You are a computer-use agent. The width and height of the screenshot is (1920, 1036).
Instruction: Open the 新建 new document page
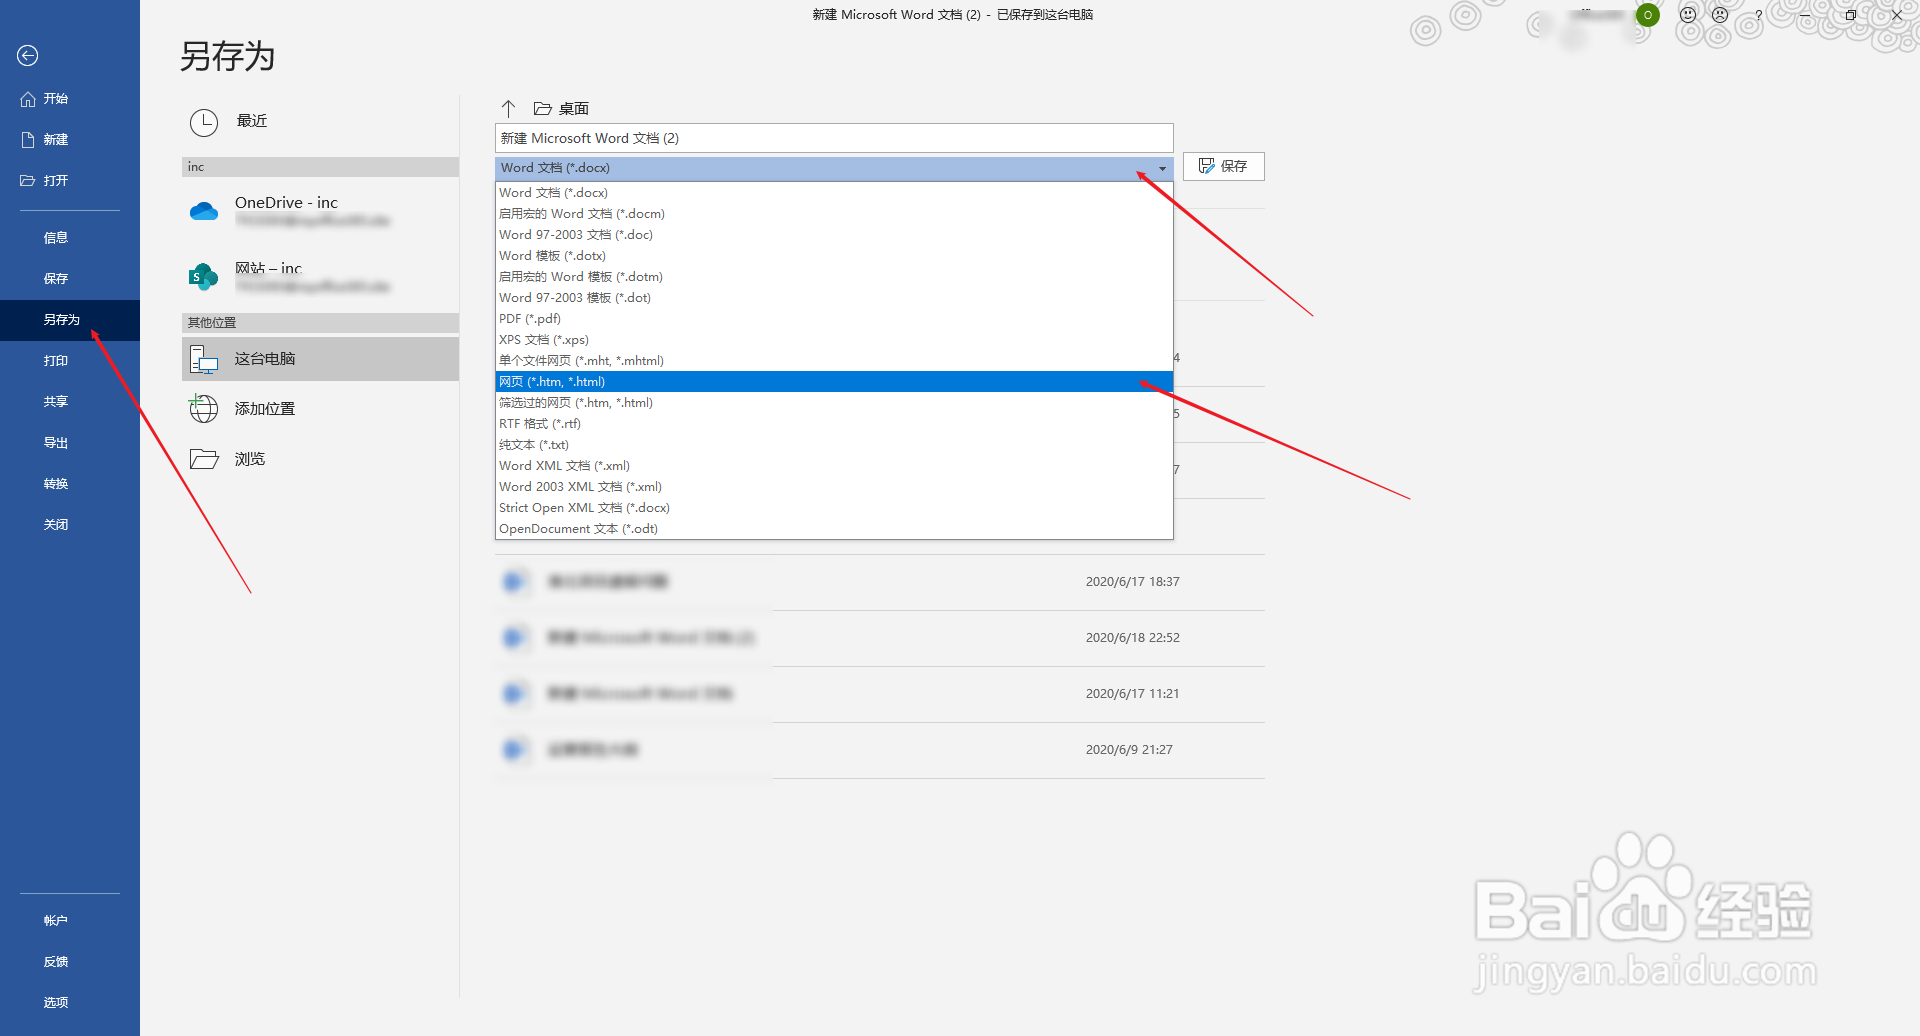70,140
